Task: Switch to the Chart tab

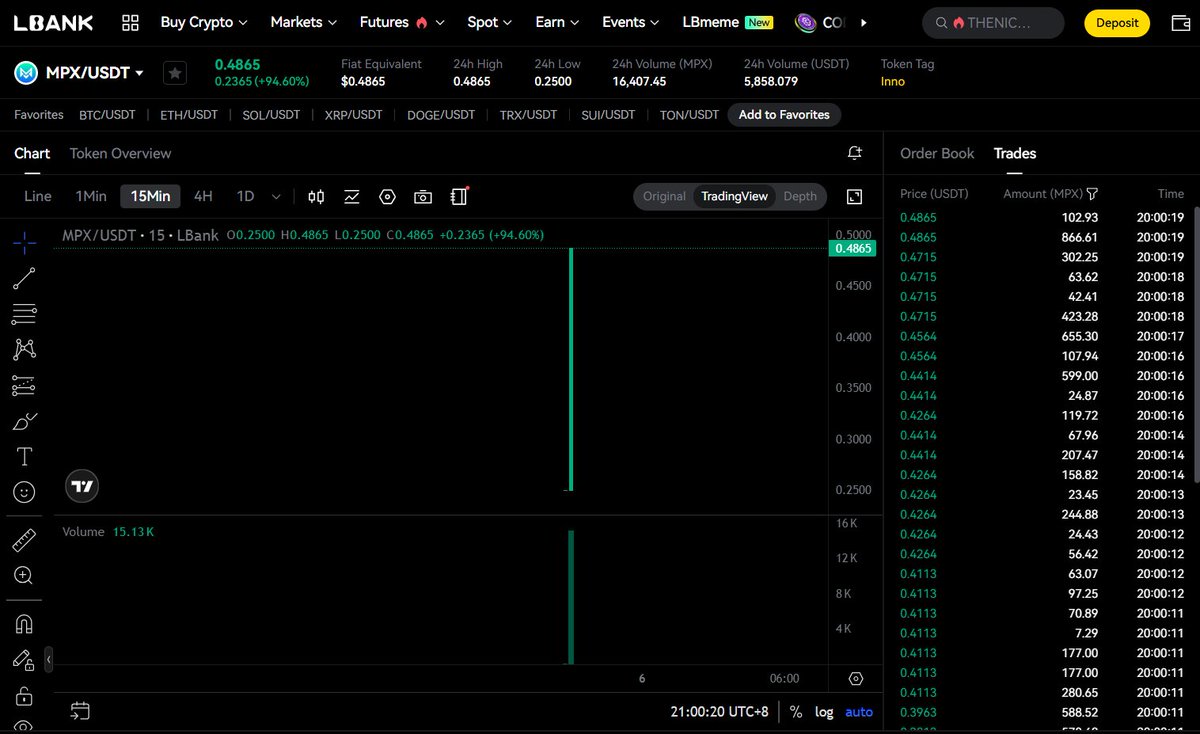Action: pyautogui.click(x=32, y=153)
